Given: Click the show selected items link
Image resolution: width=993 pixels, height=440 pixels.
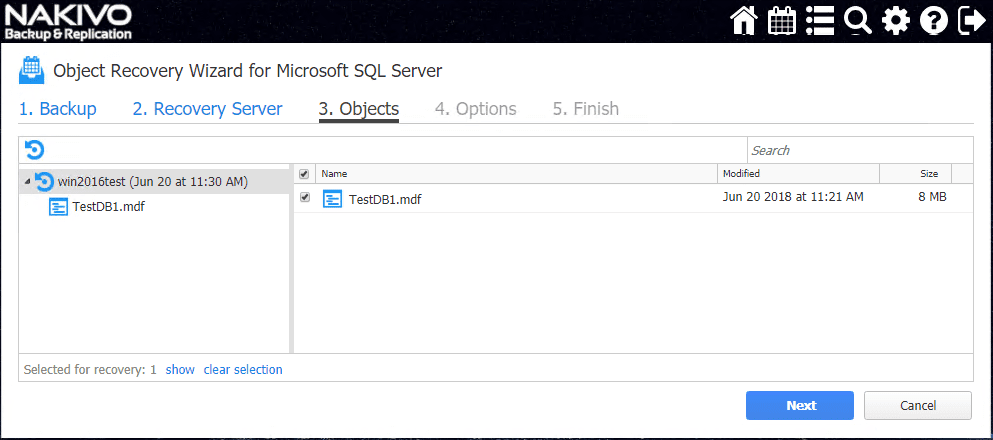Looking at the screenshot, I should [x=180, y=370].
